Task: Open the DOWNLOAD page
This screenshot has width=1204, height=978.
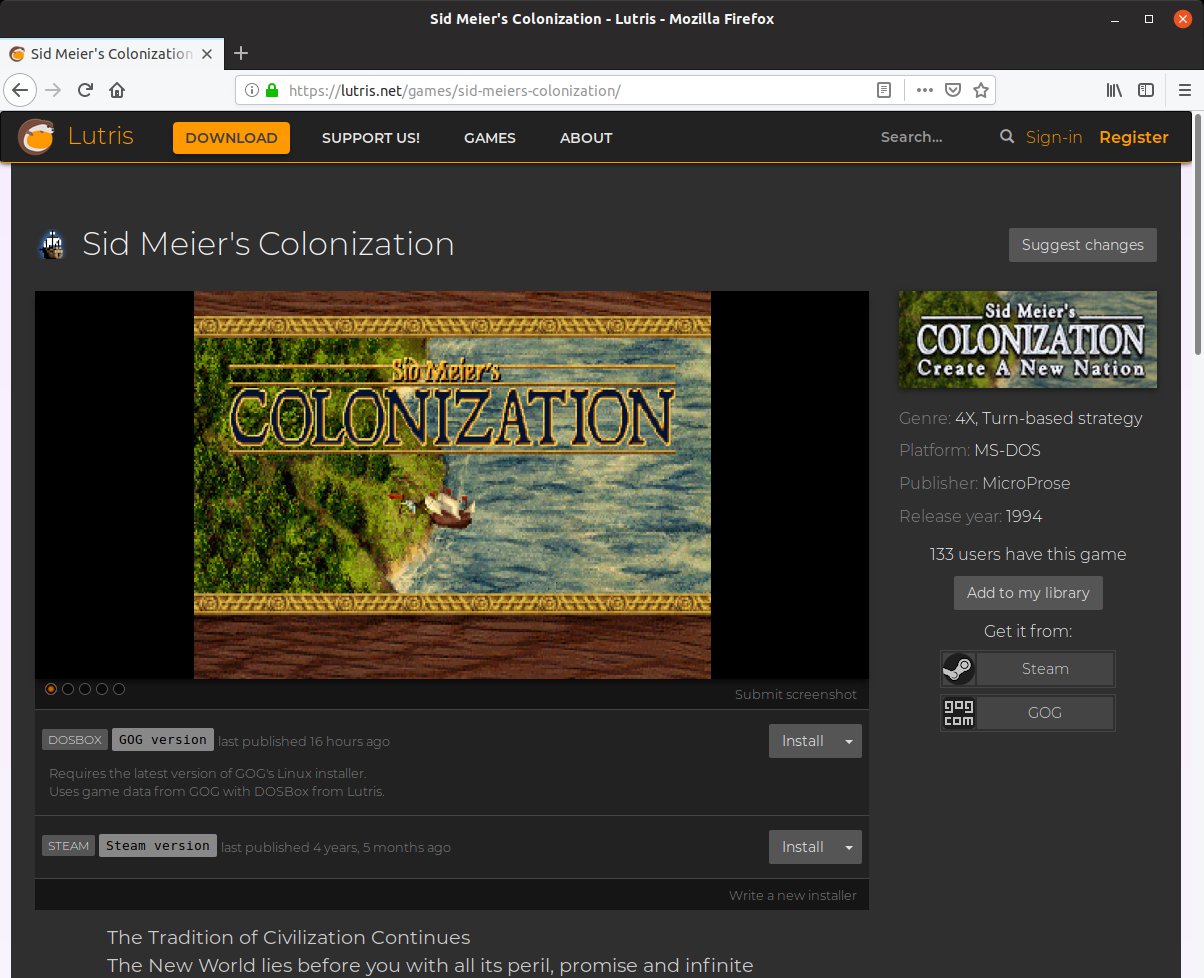Action: (231, 138)
